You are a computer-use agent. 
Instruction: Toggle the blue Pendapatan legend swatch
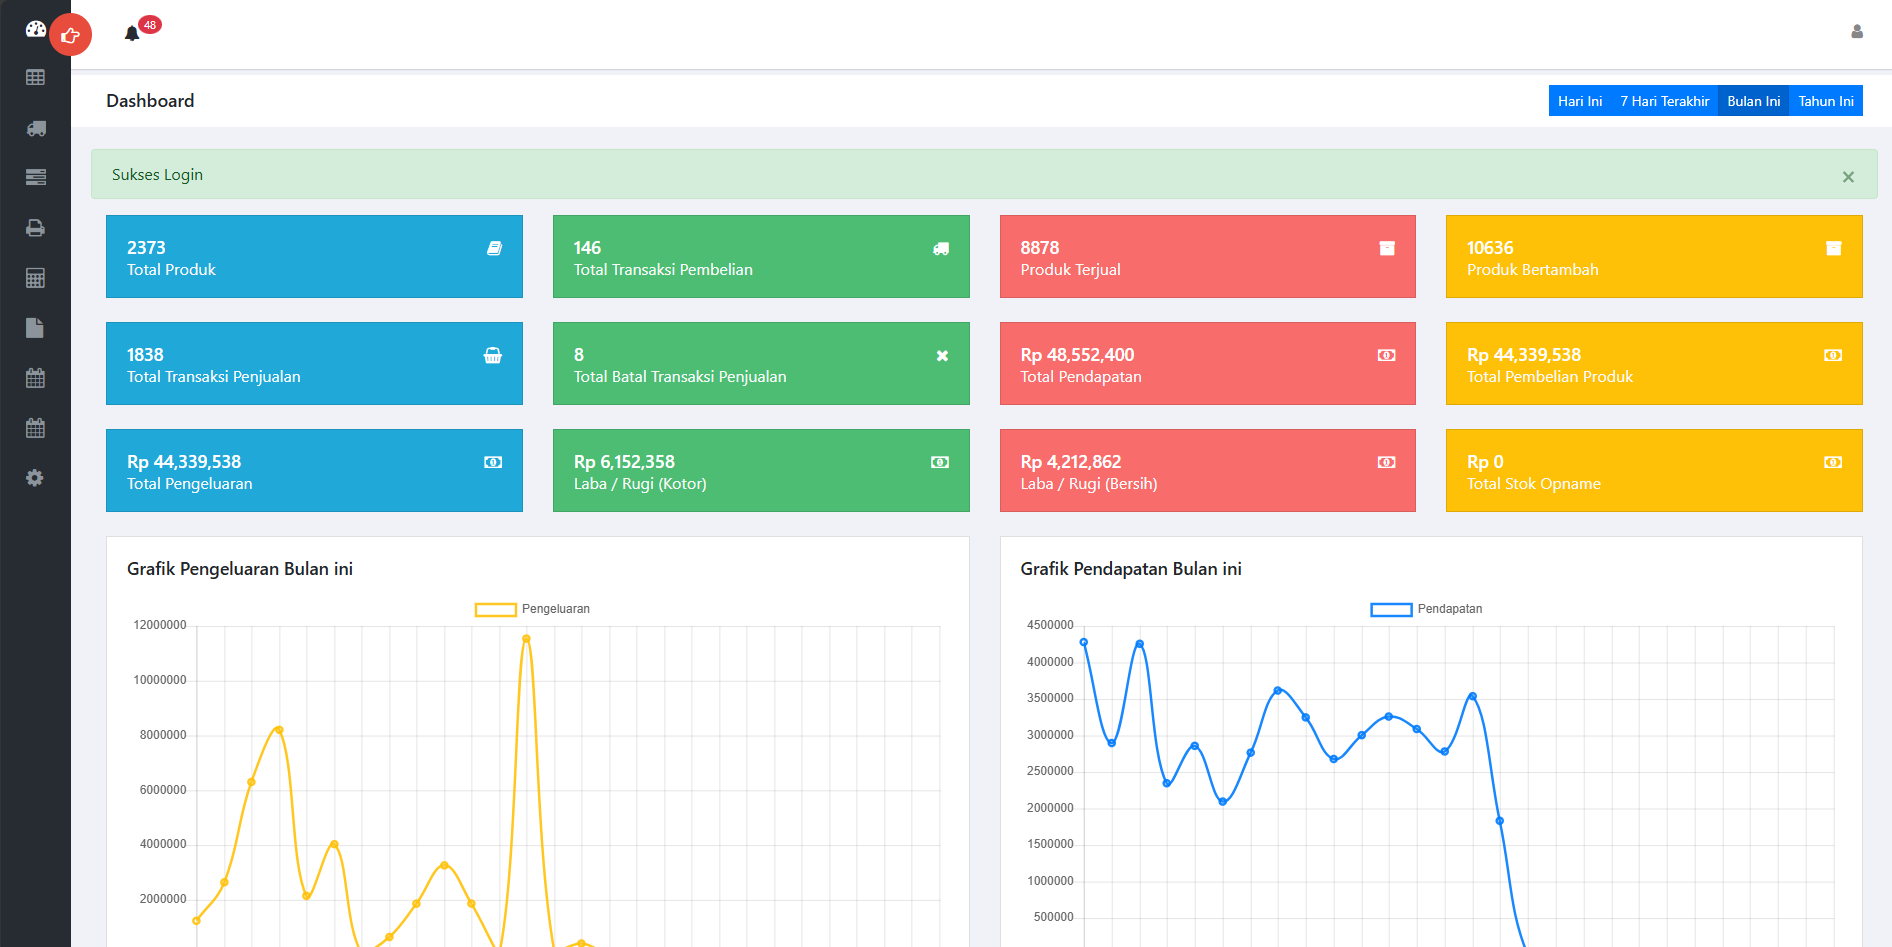tap(1391, 610)
